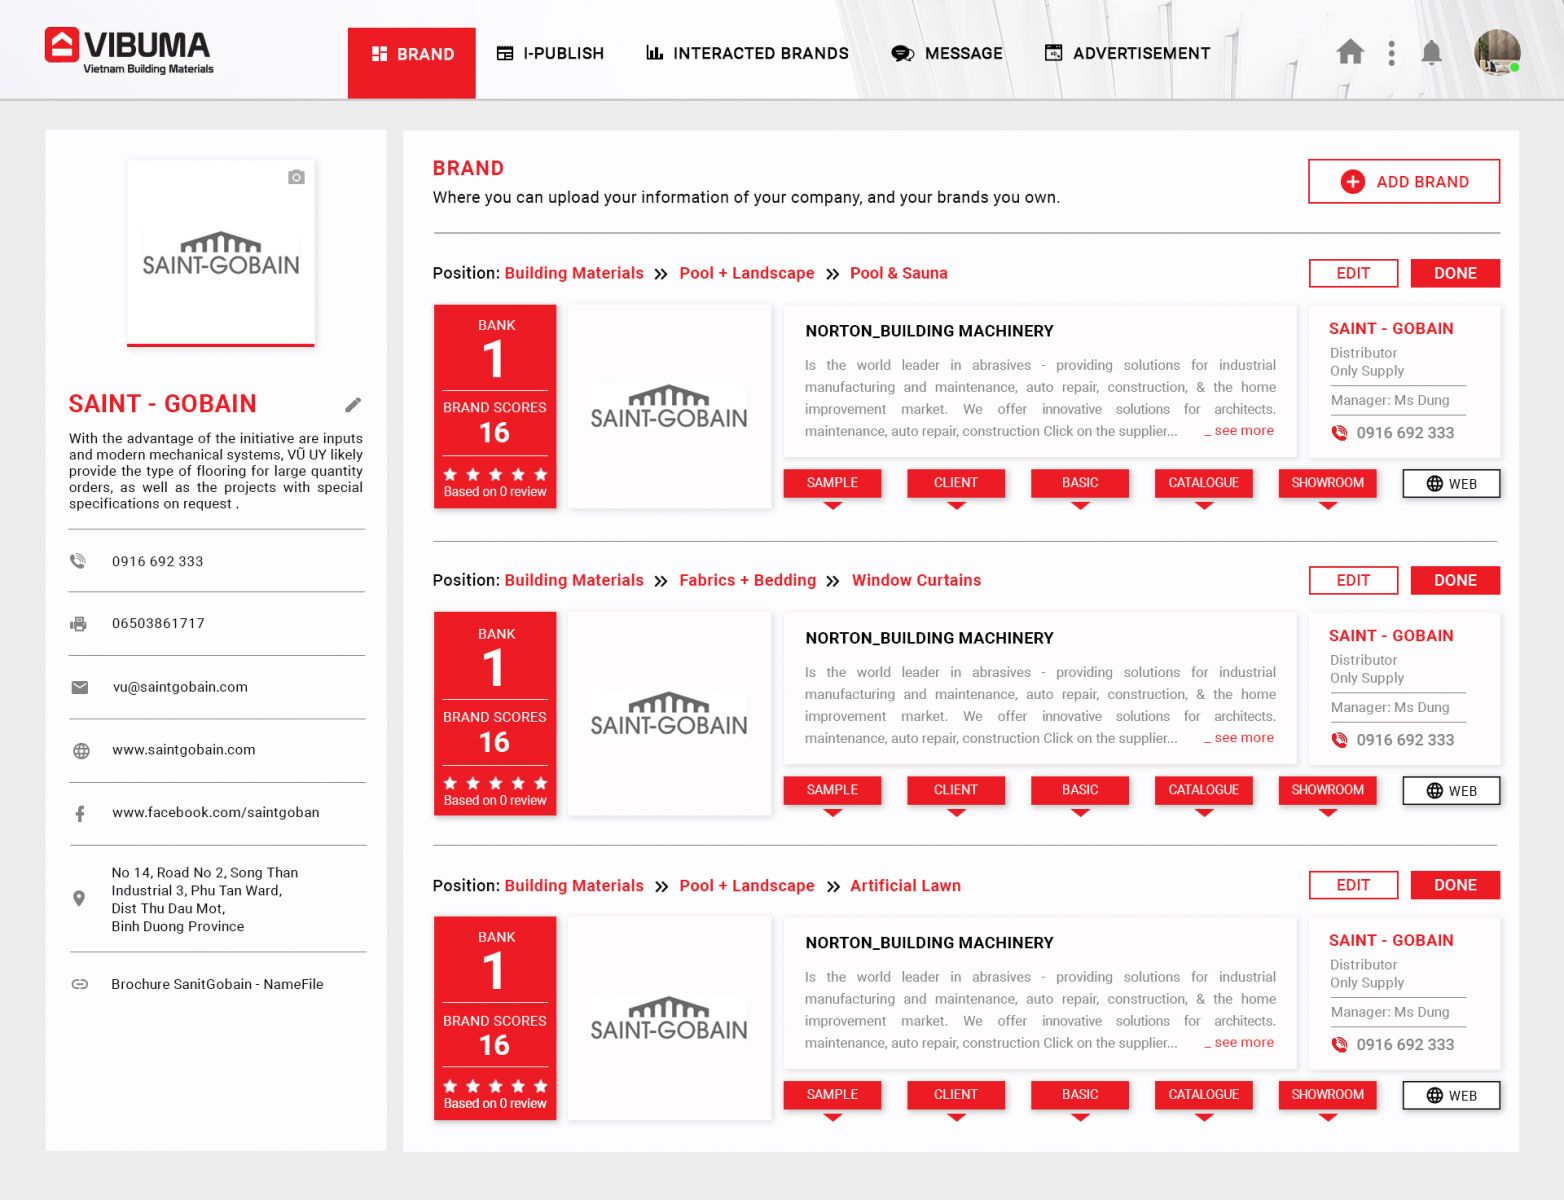
Task: Click the phone icon in sidebar
Action: [78, 561]
